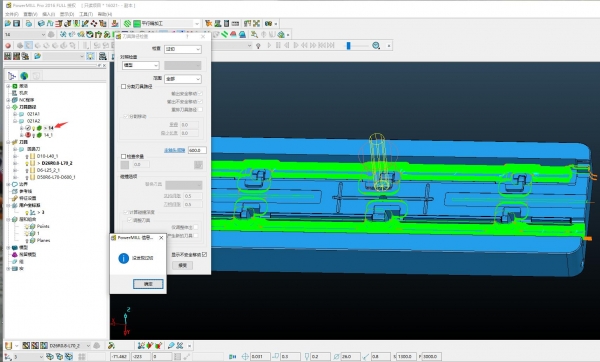Click the zoom magnifier icon beside slider
Image resolution: width=600 pixels, height=362 pixels.
376,46
